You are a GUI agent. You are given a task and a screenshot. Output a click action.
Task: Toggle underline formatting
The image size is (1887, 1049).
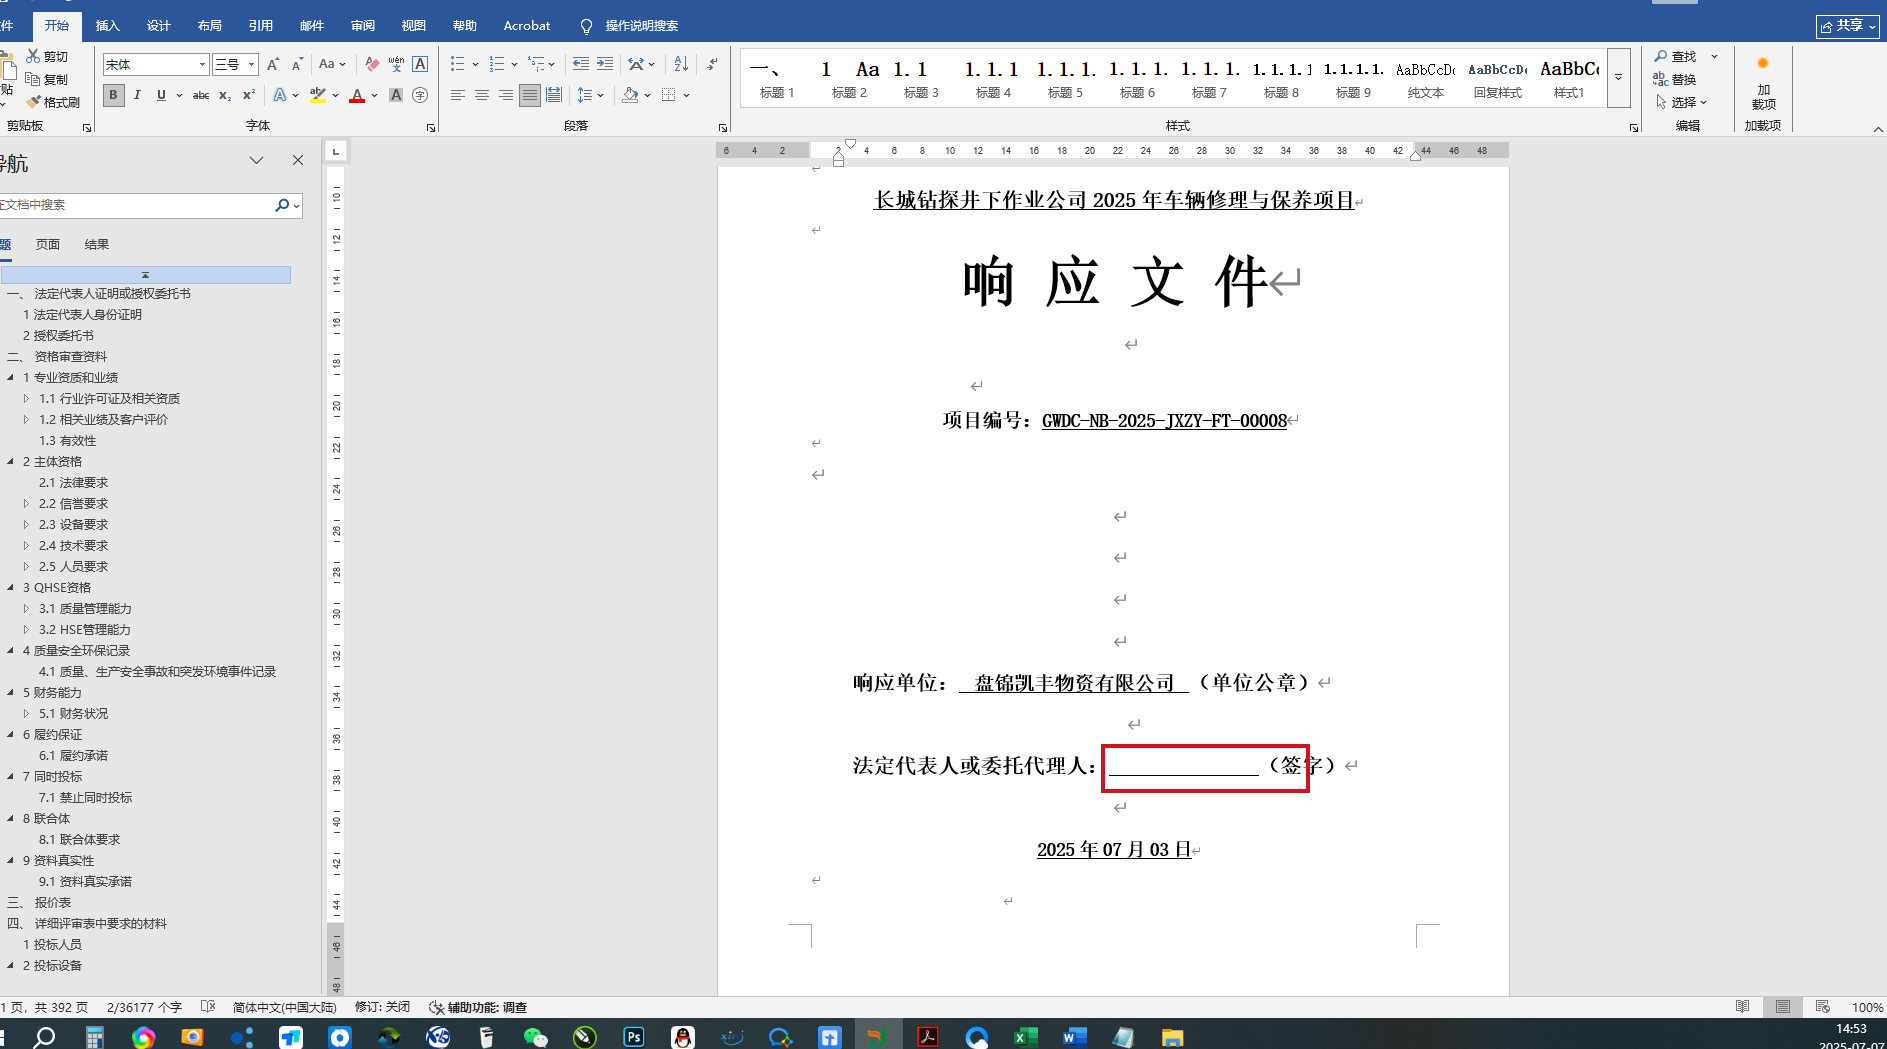coord(161,95)
